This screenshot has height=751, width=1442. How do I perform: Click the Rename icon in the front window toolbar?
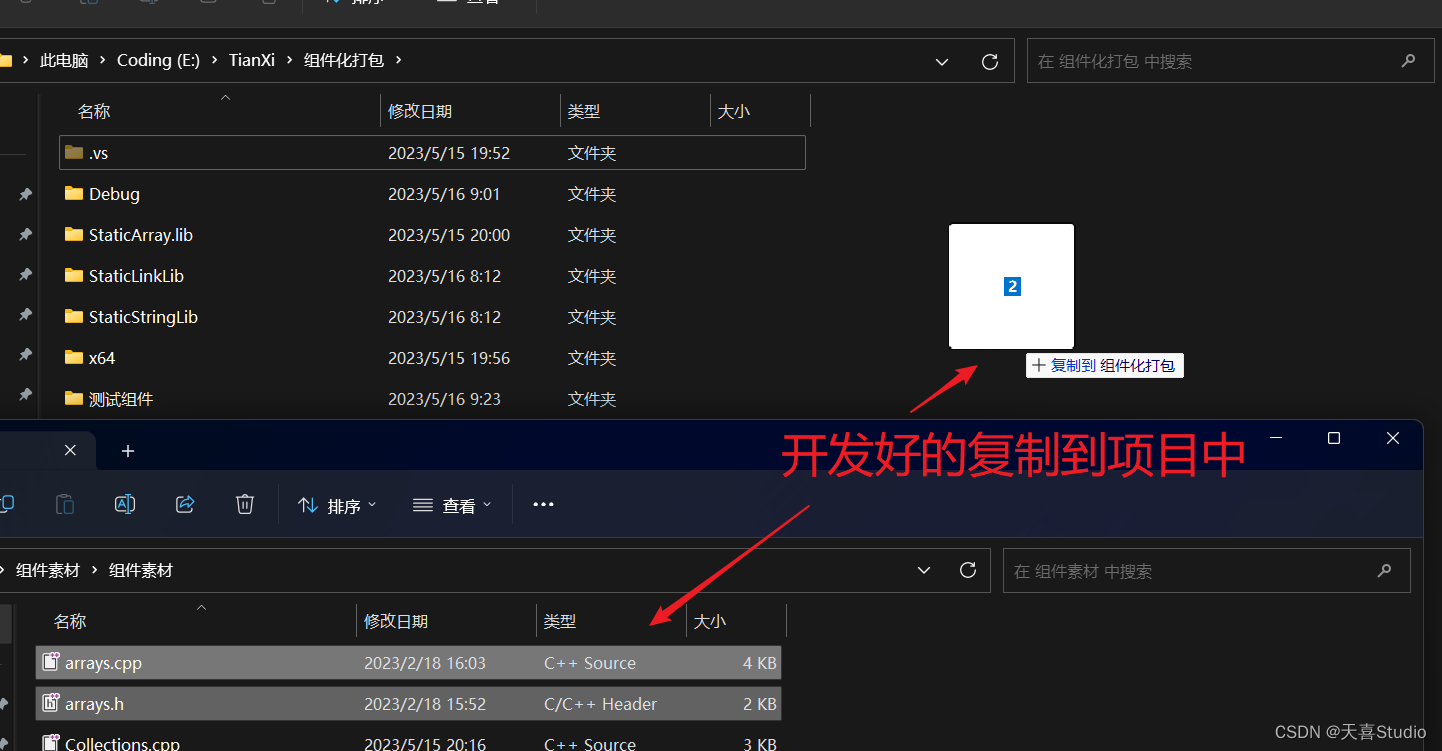coord(125,504)
